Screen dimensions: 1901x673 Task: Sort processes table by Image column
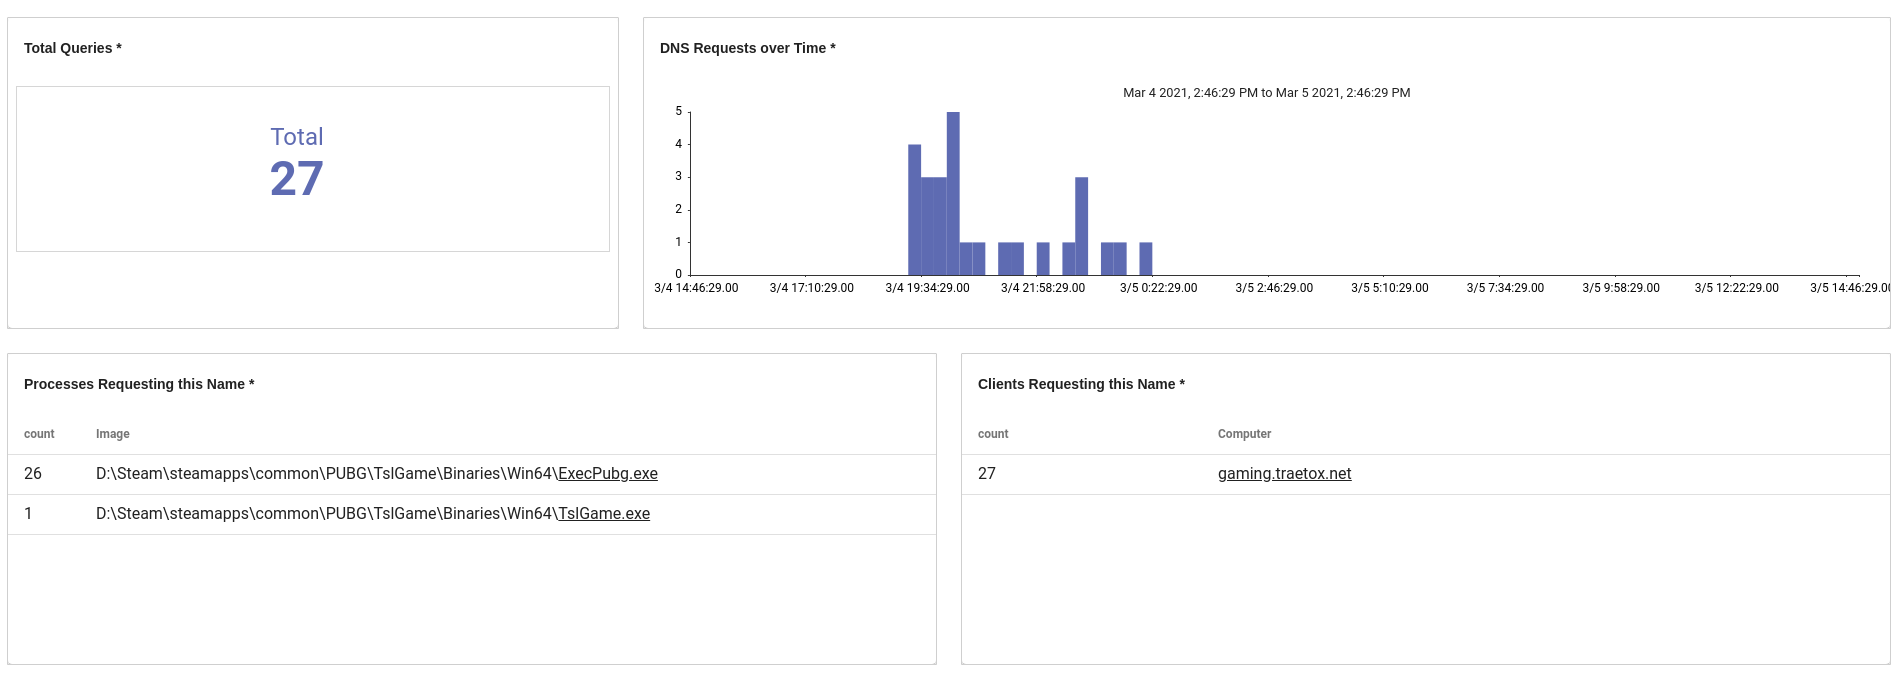coord(113,434)
